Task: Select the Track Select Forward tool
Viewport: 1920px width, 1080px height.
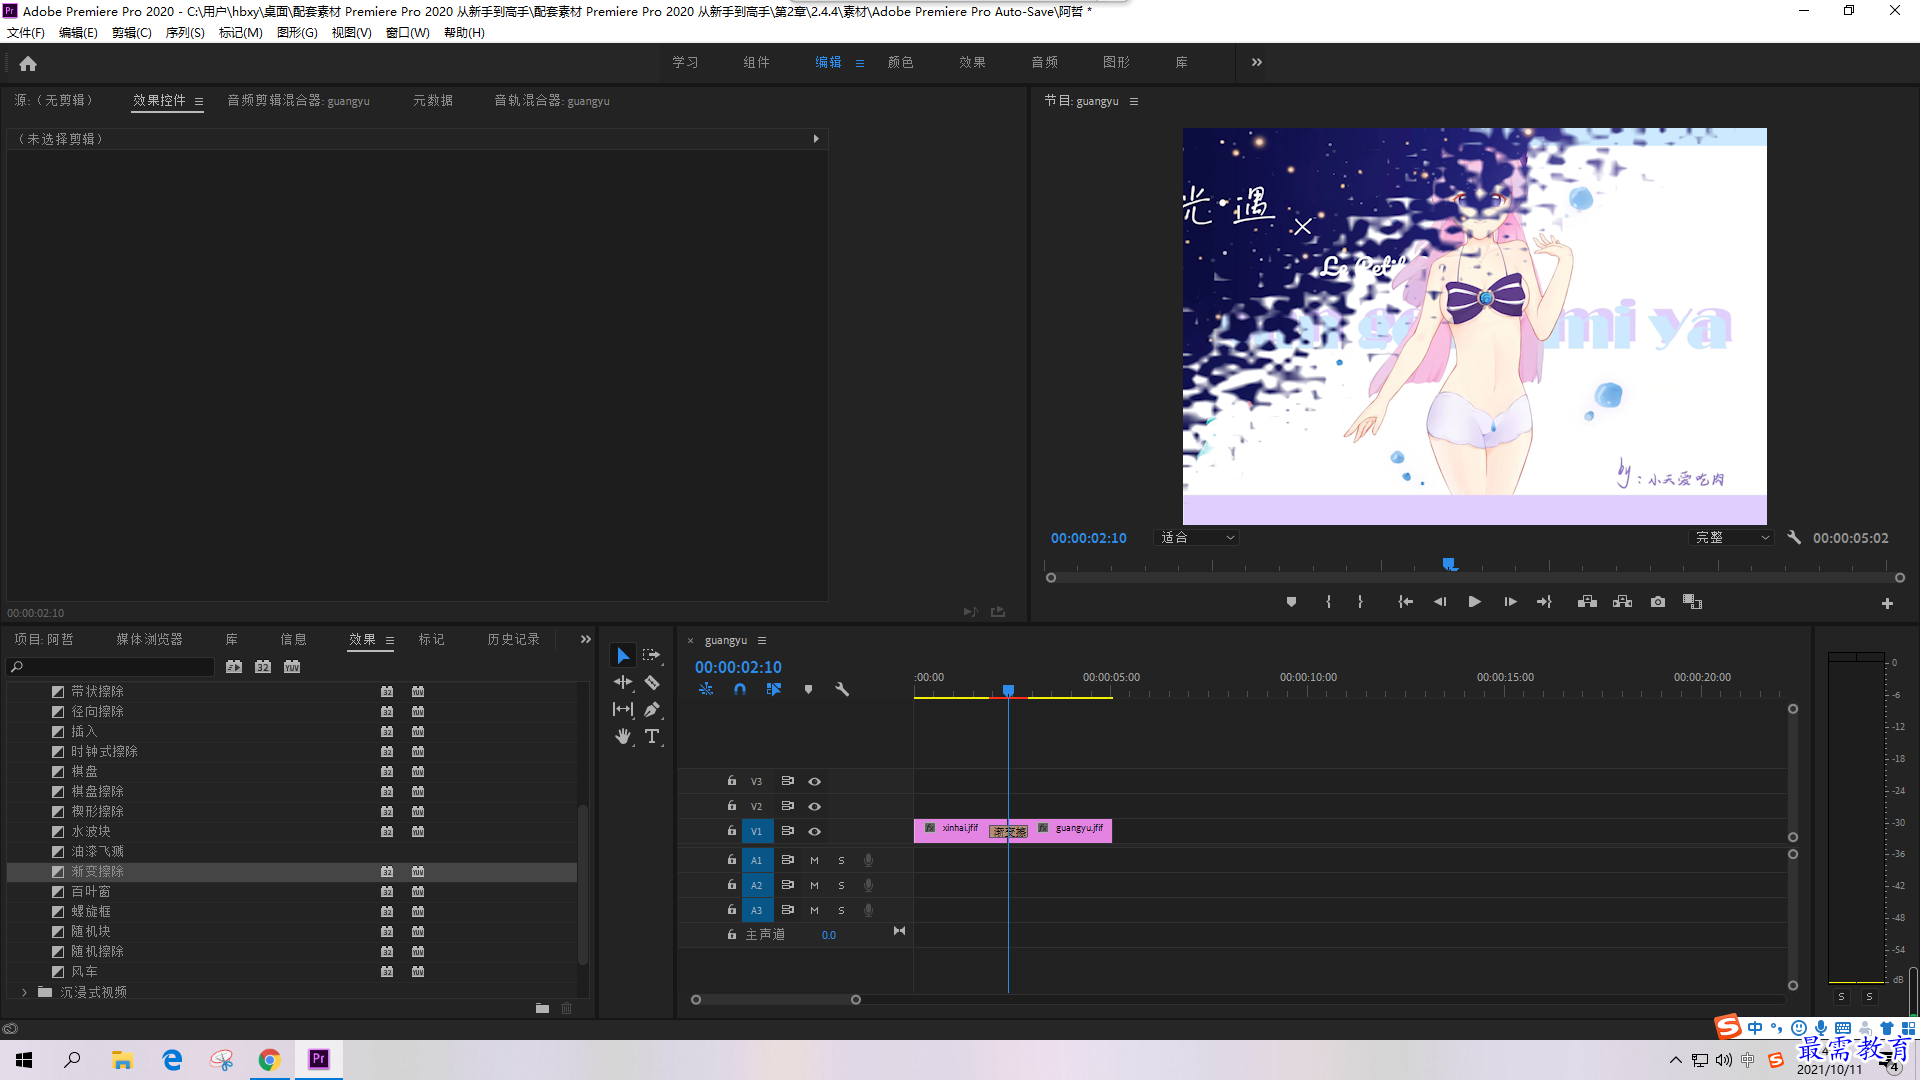Action: pyautogui.click(x=652, y=656)
